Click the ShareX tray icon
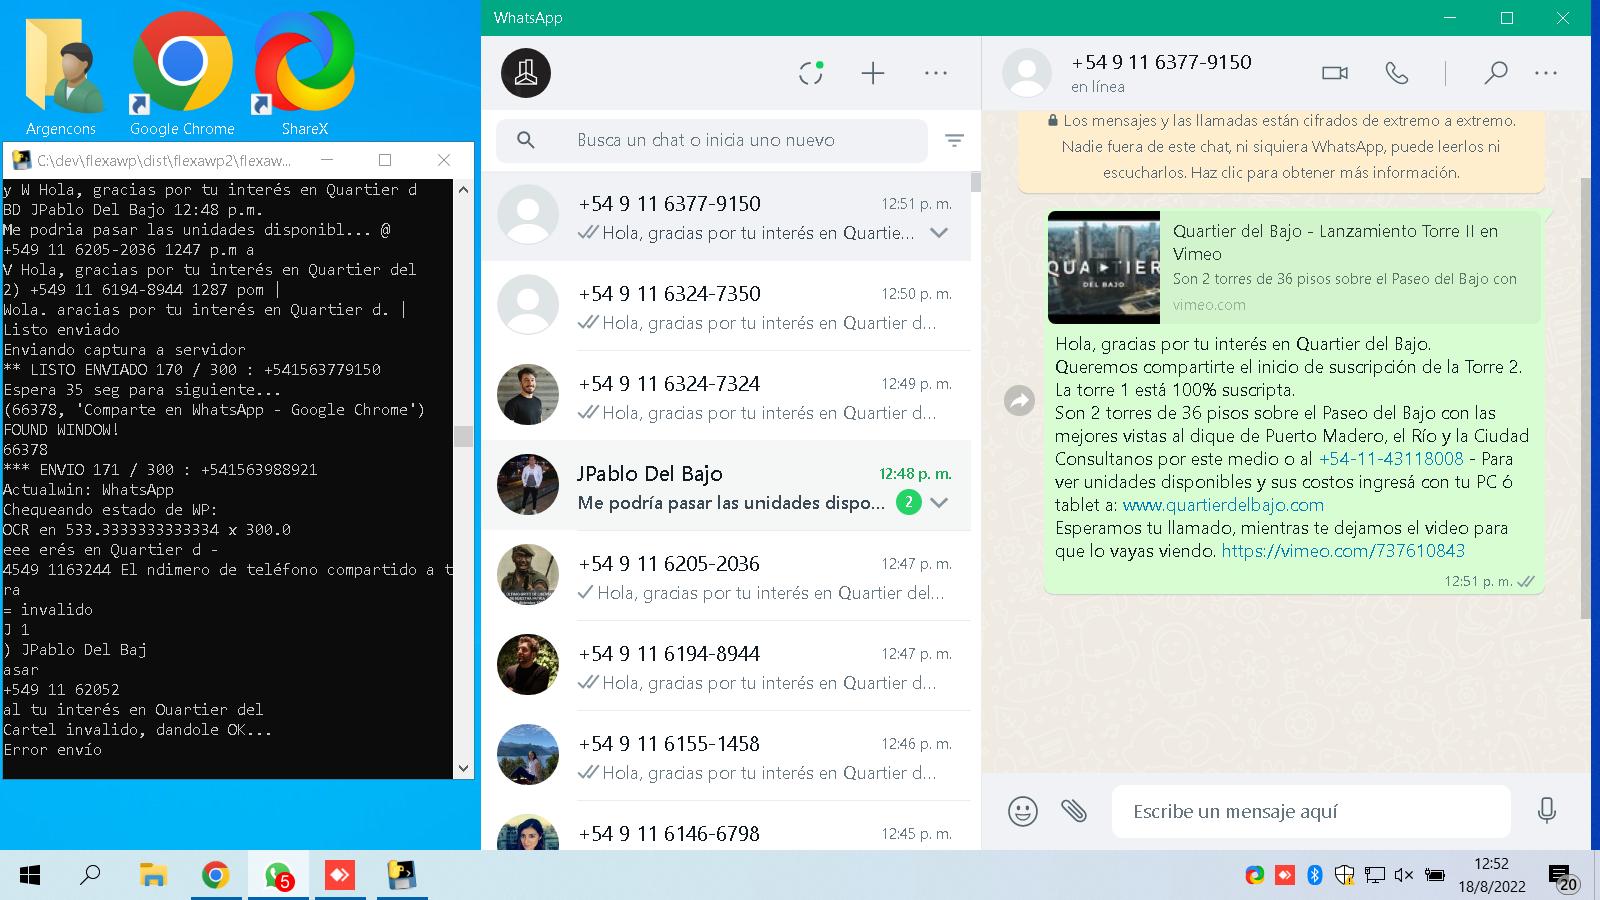Screen dimensions: 1600x900 click(1254, 876)
